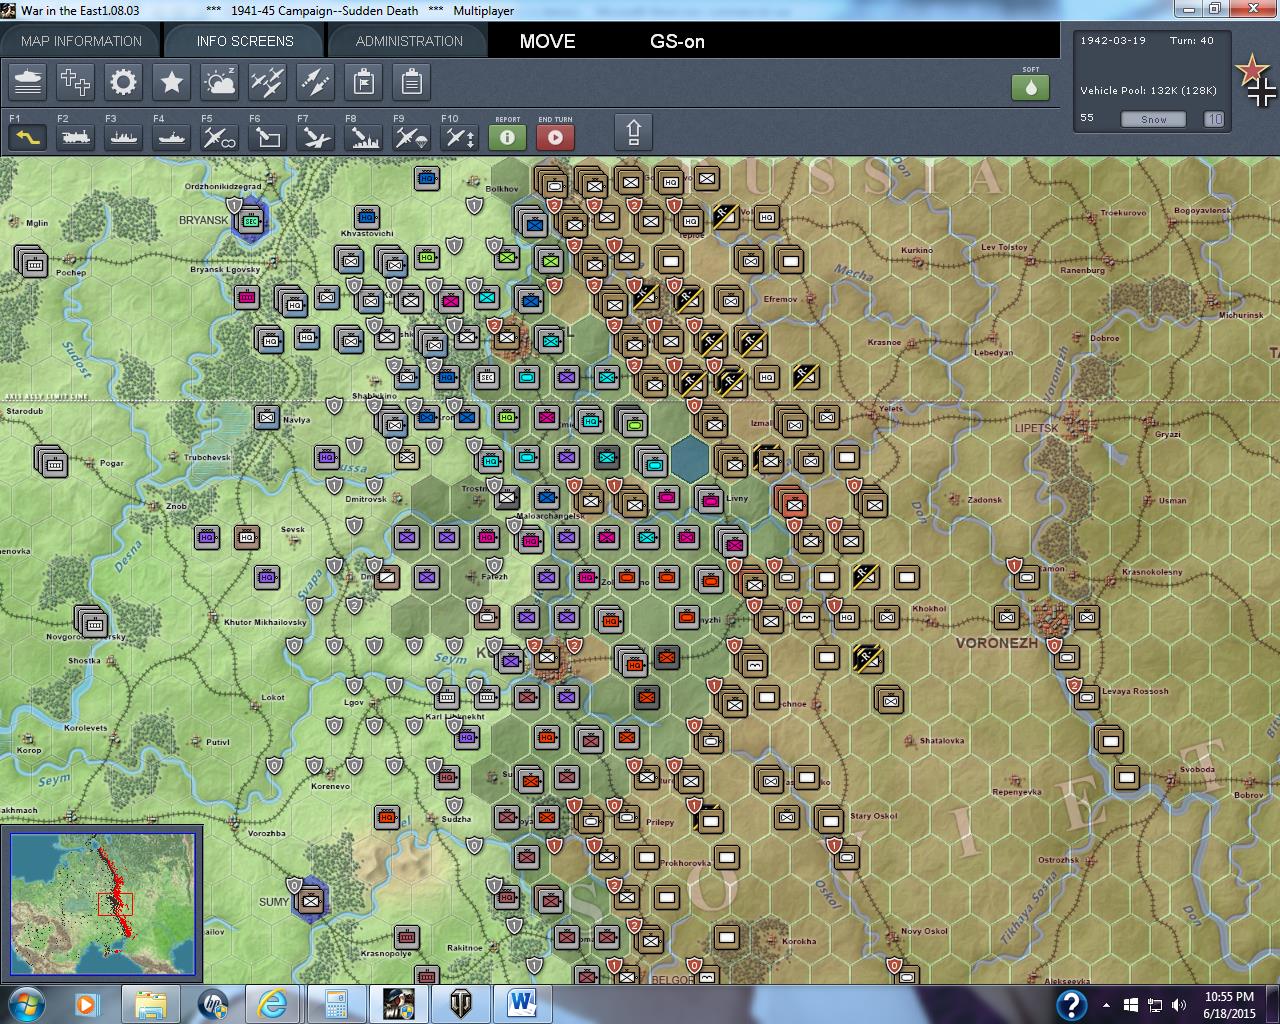Click the Khutor Mikhailovsky town label

(x=265, y=622)
